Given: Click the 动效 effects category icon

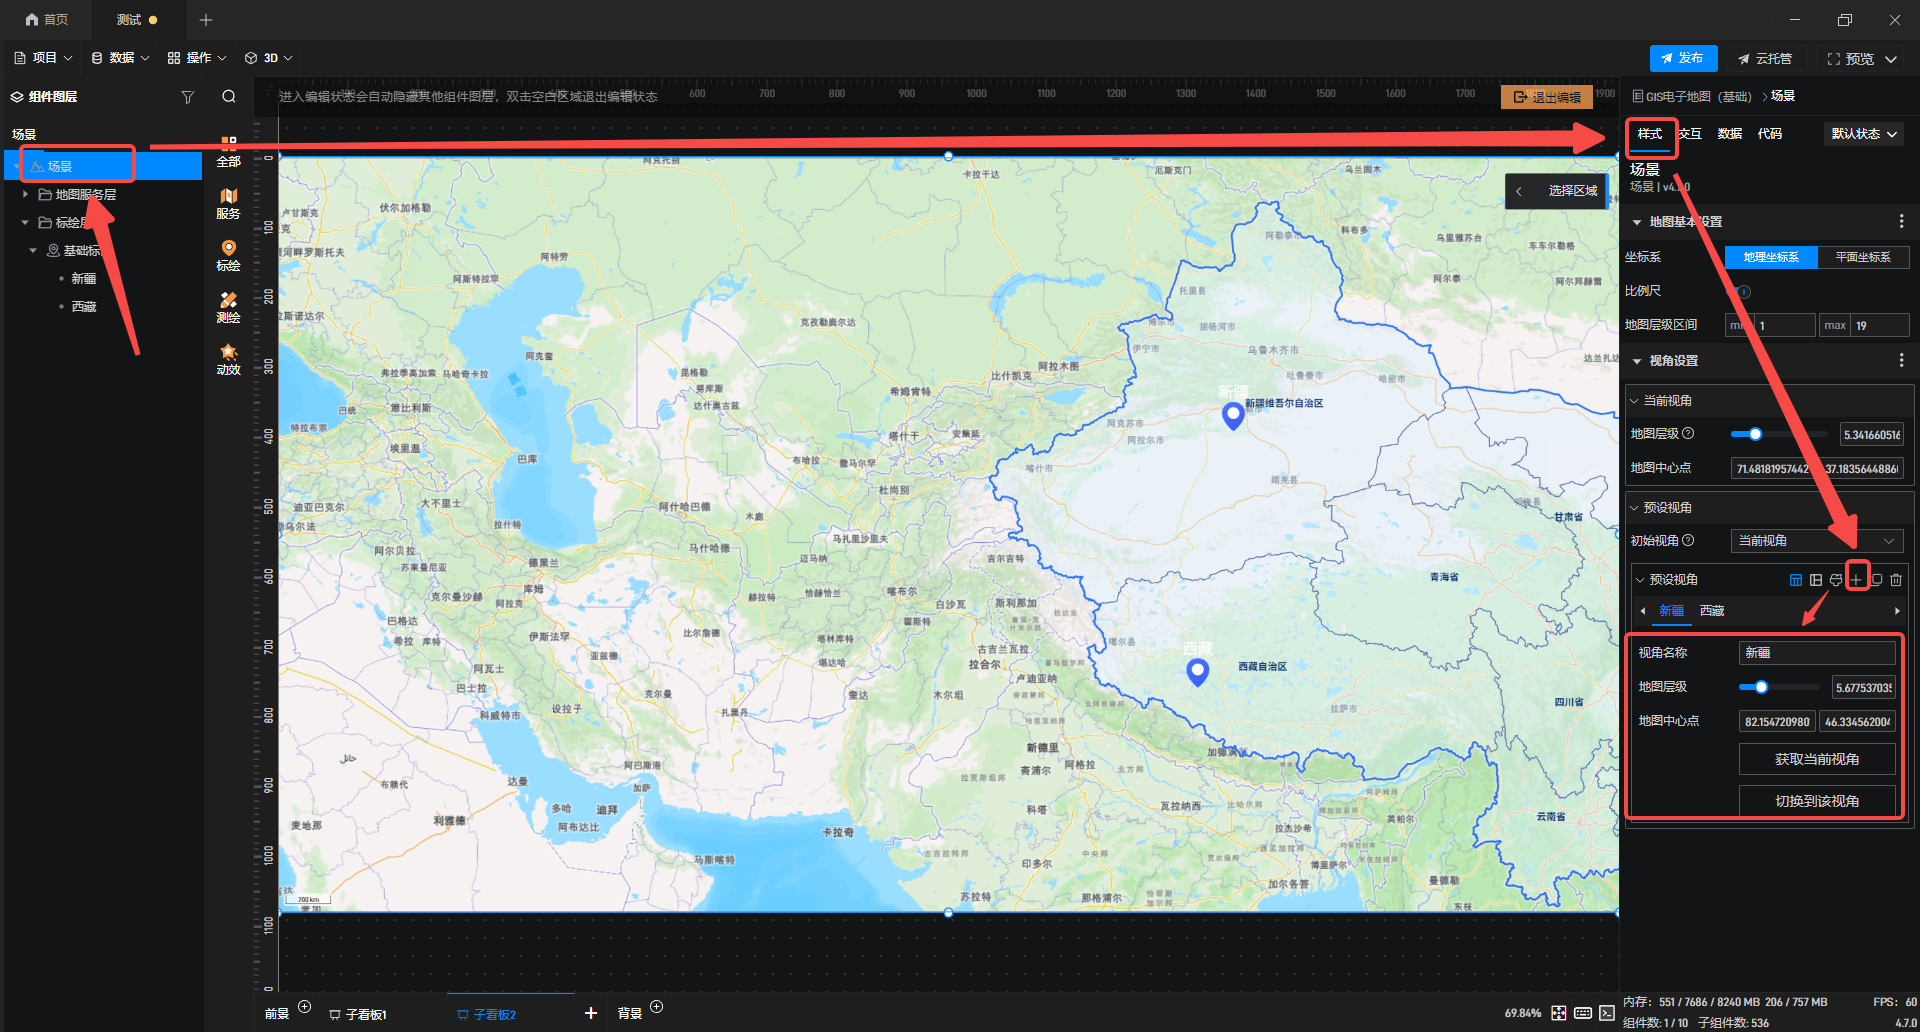Looking at the screenshot, I should [228, 359].
